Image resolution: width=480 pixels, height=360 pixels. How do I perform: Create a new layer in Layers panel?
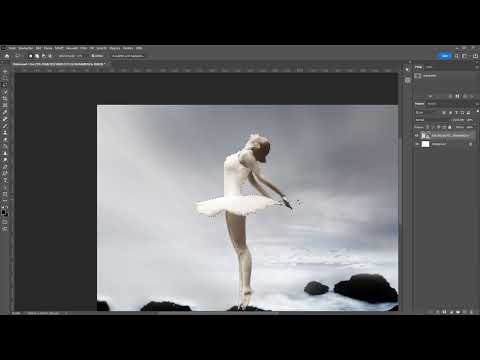coord(464,312)
